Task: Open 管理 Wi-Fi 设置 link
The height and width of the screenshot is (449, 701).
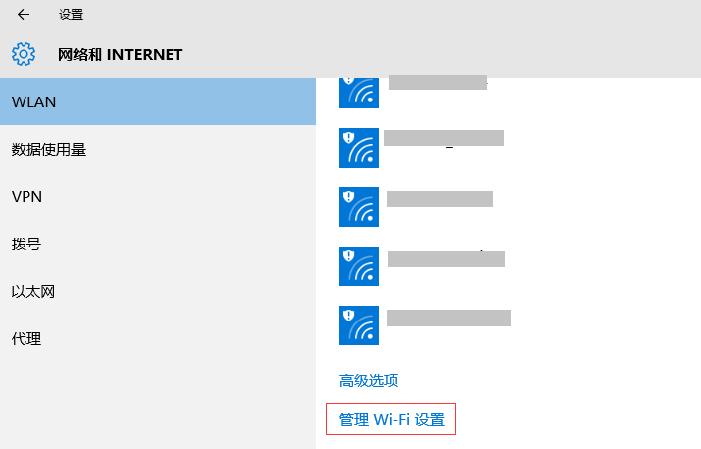Action: [391, 420]
